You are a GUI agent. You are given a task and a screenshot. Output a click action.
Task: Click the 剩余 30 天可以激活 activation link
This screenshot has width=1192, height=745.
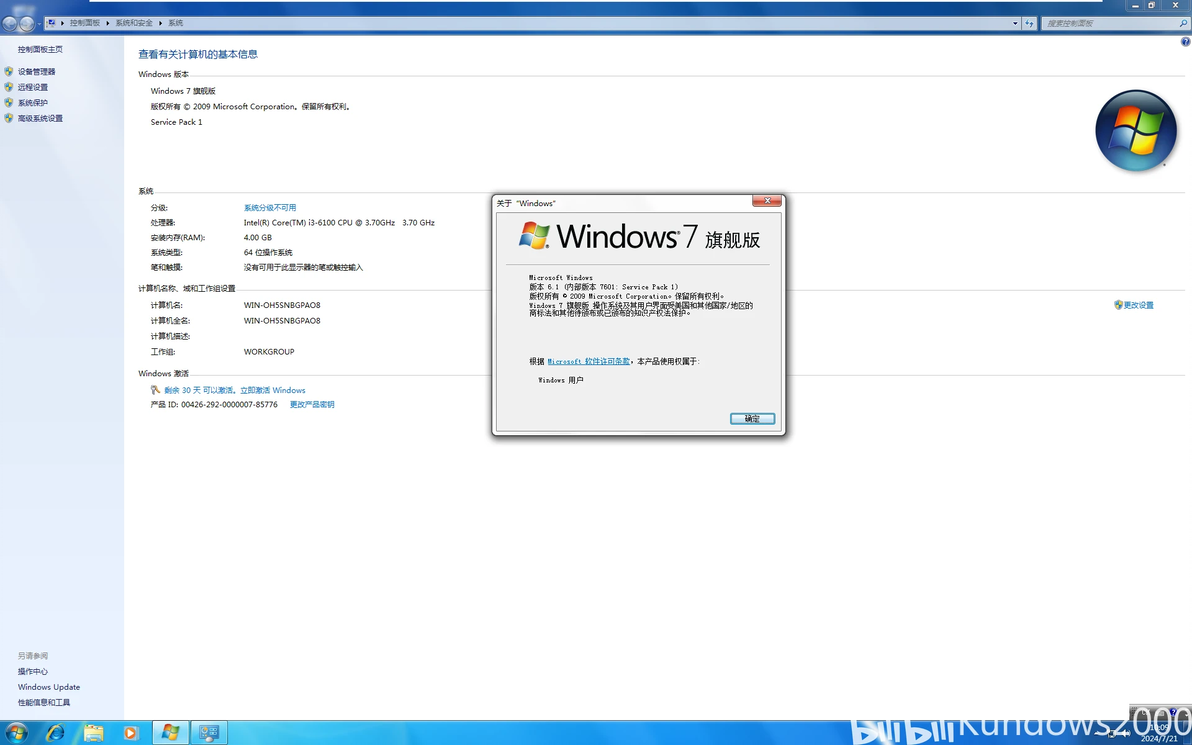point(235,390)
